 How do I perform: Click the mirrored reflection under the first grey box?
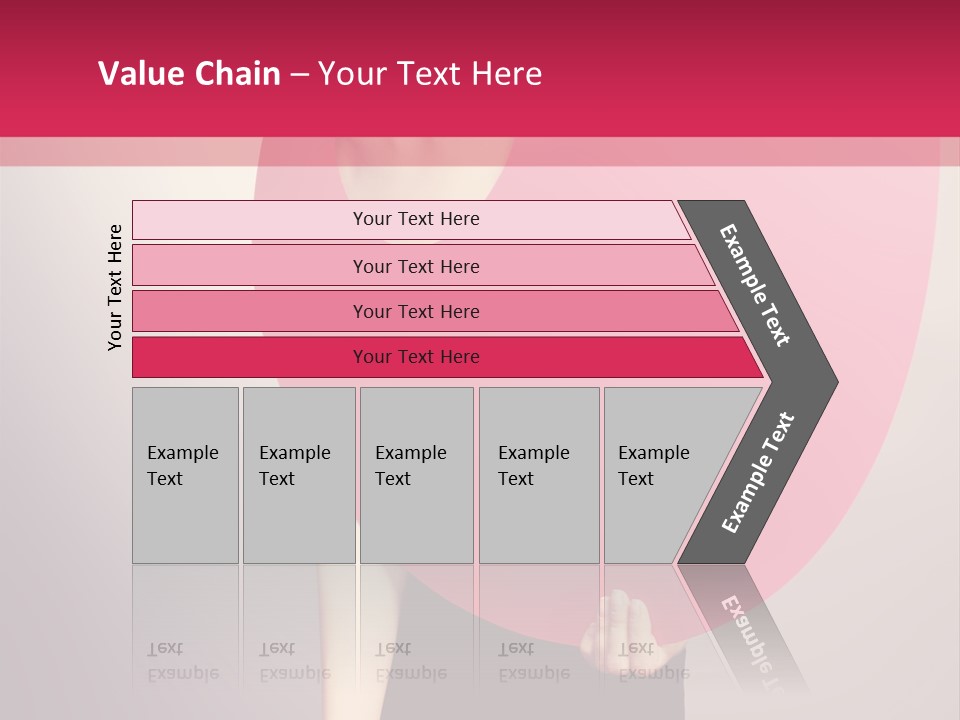(x=184, y=640)
